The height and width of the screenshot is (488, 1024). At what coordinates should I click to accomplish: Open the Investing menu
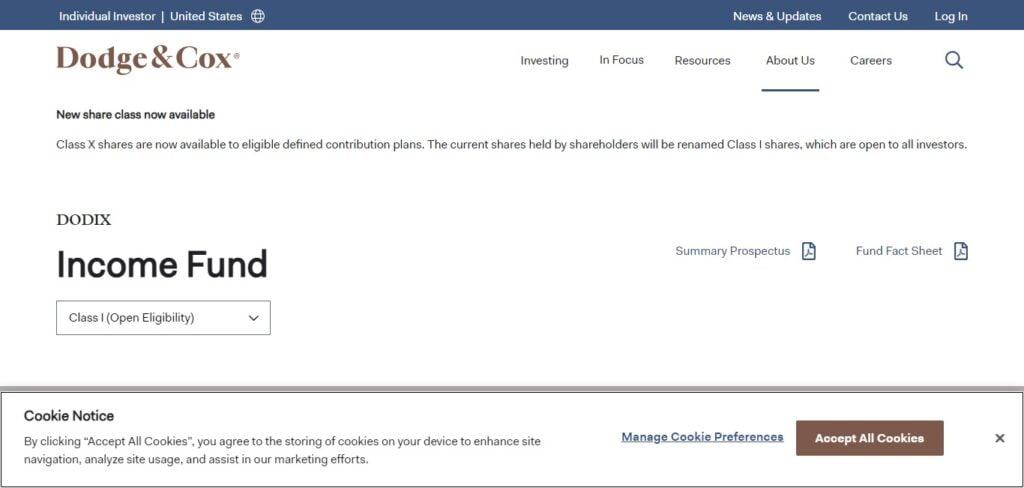point(544,60)
